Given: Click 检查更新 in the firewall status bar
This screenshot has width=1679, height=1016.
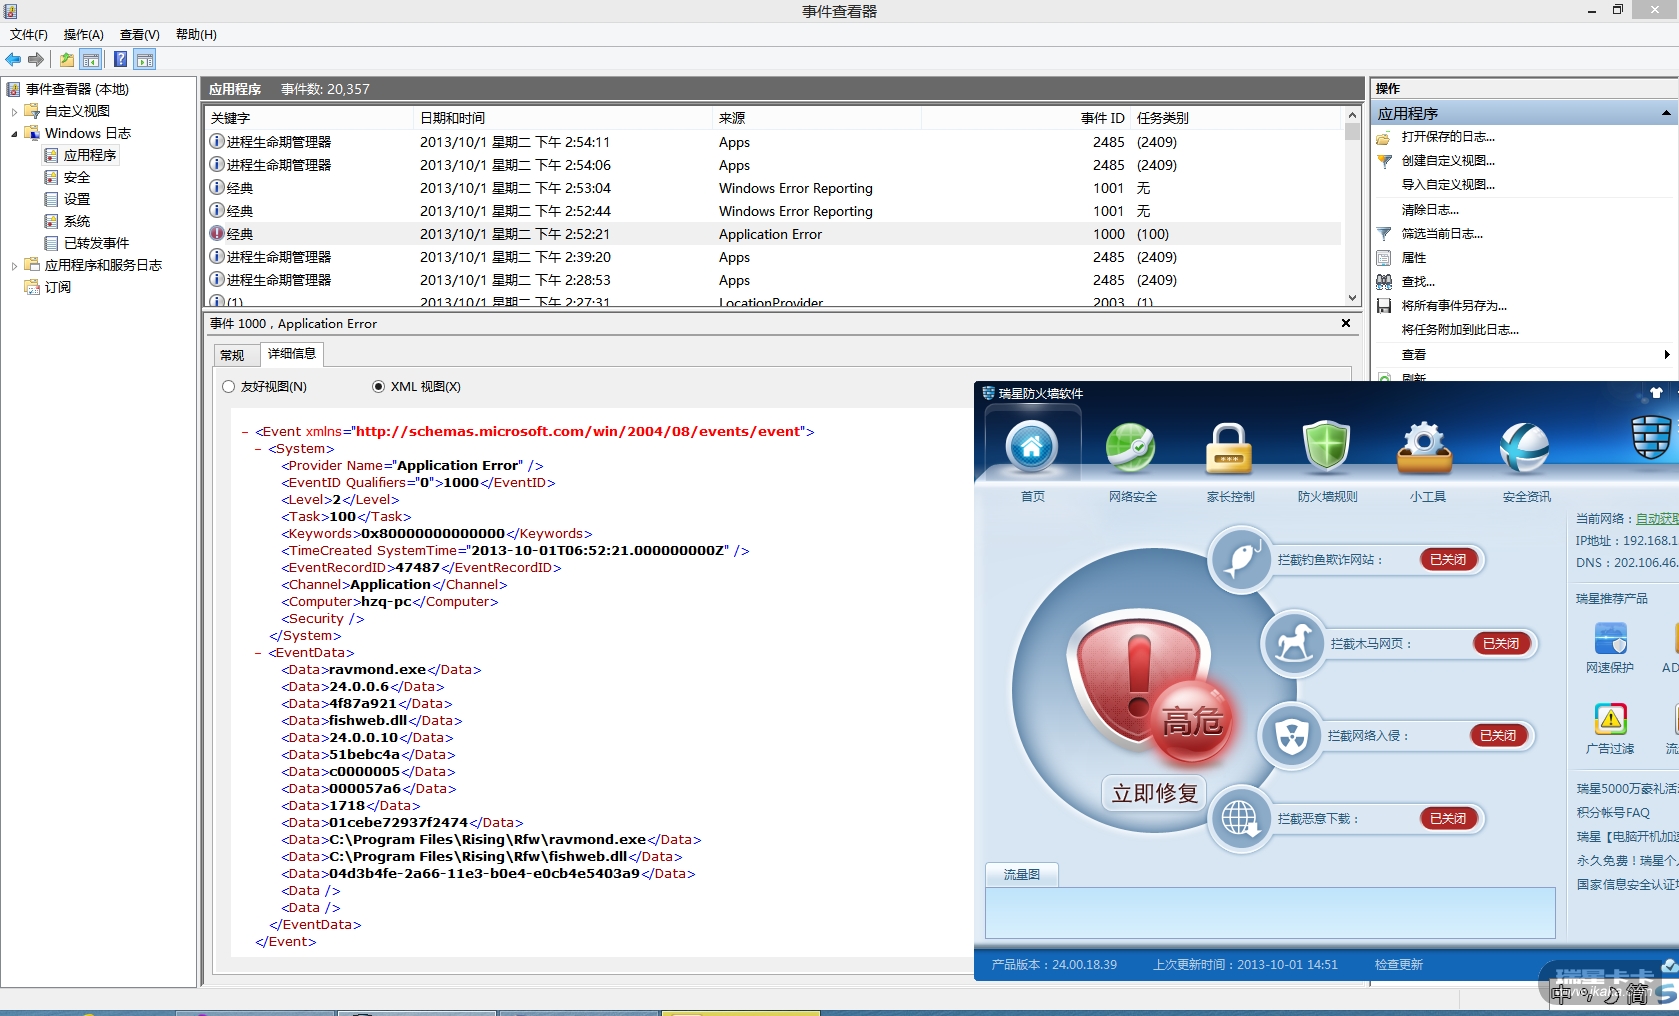Looking at the screenshot, I should point(1398,965).
